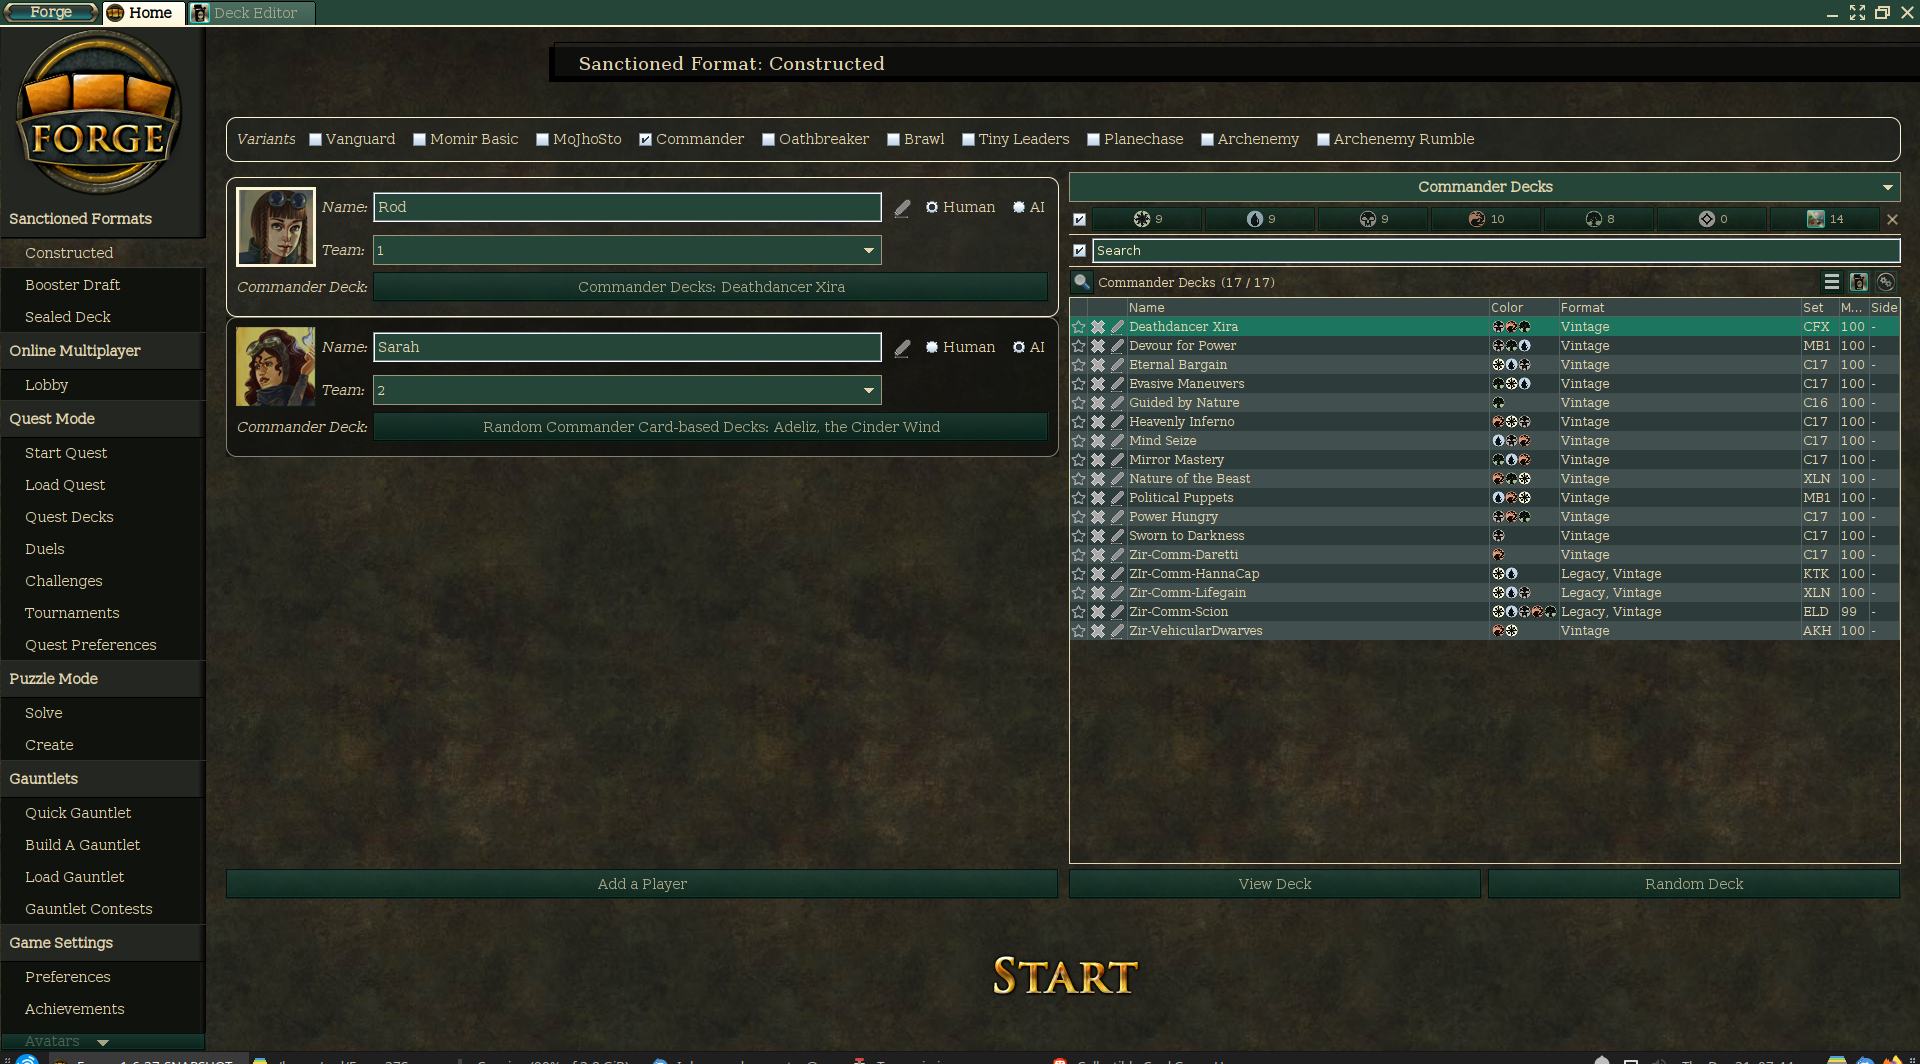
Task: Toggle the Search filter checkbox
Action: coord(1080,251)
